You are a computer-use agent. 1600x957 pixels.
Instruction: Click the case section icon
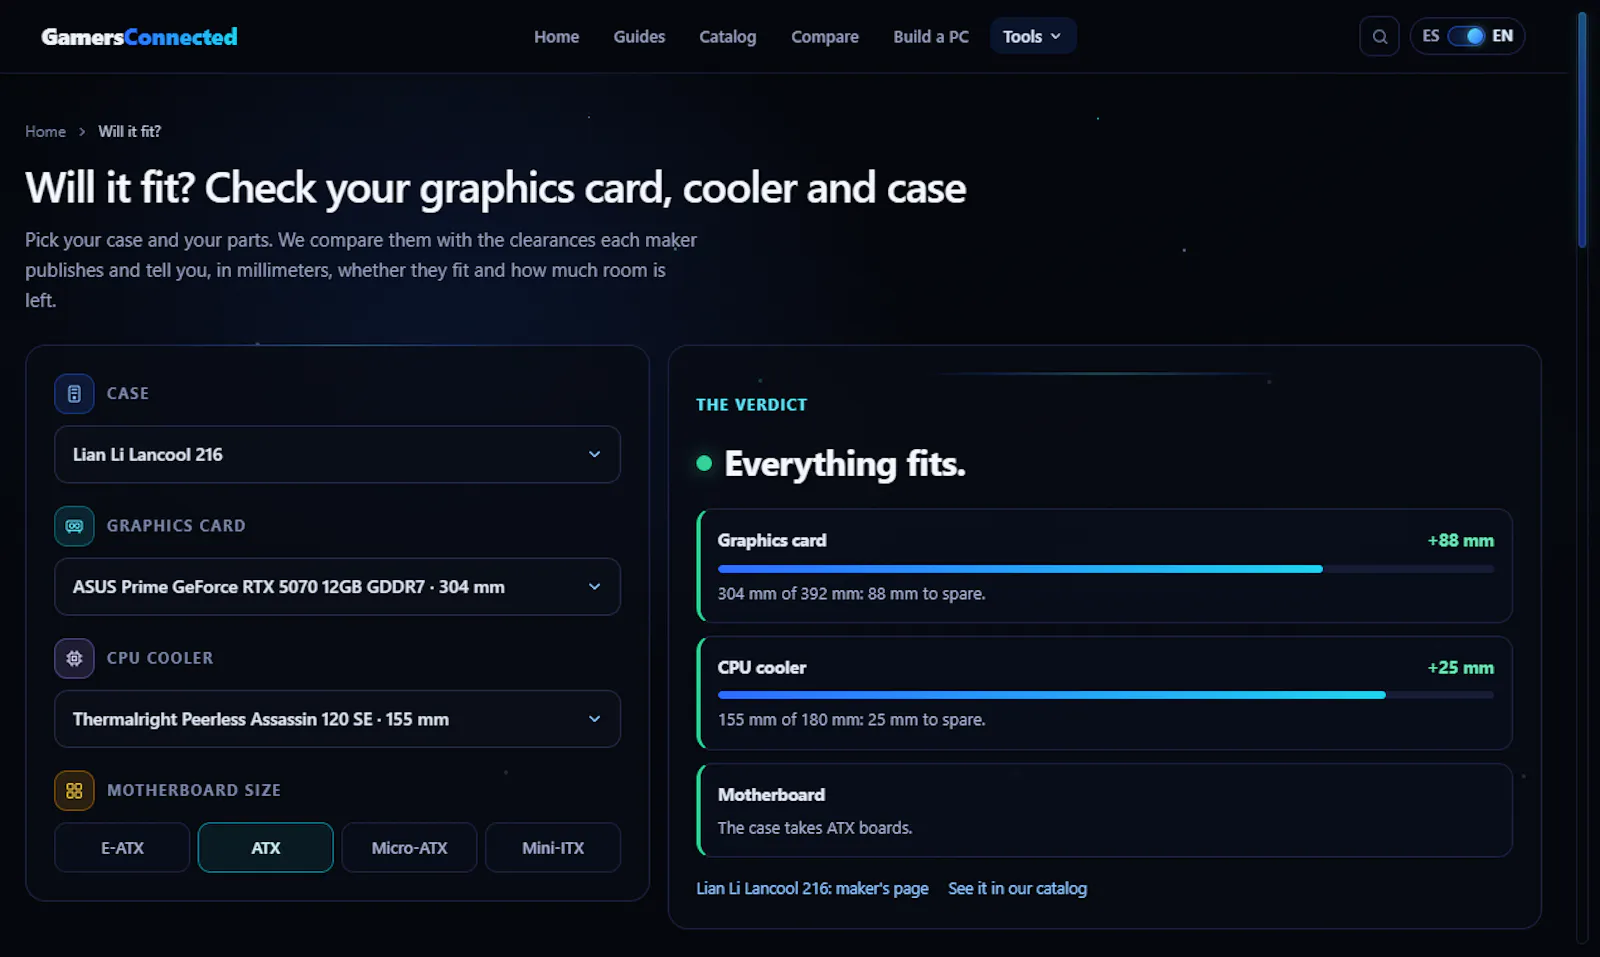pos(74,394)
